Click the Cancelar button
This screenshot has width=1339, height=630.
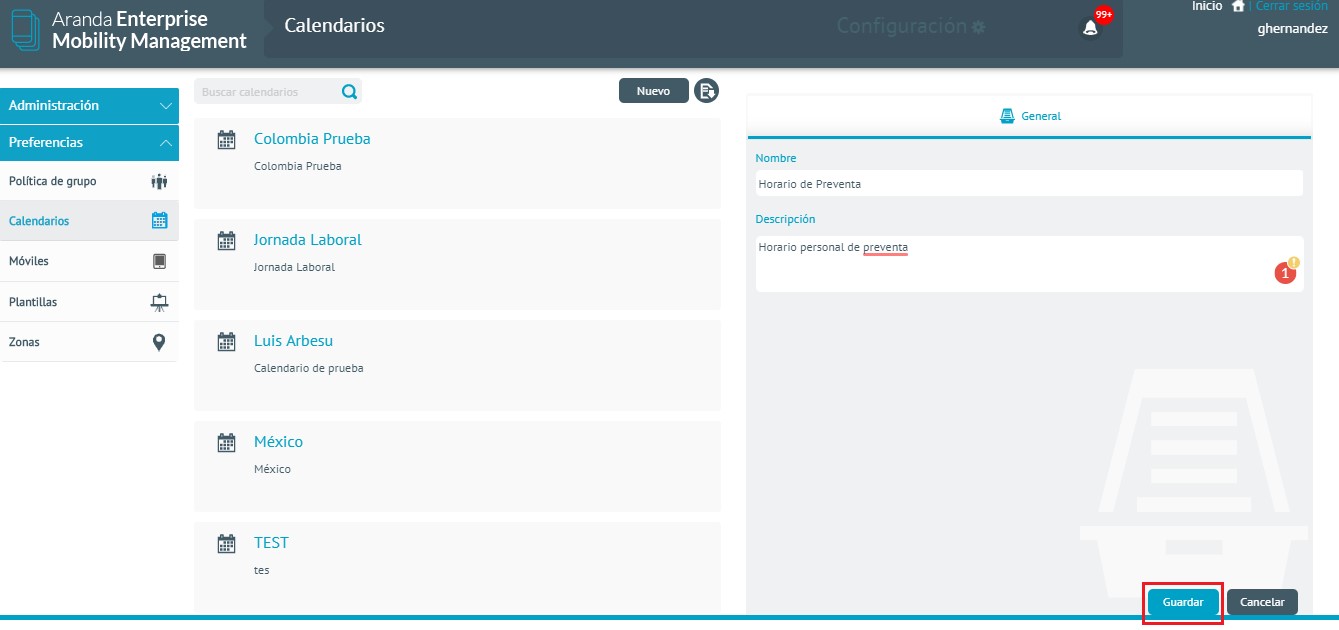pyautogui.click(x=1262, y=602)
